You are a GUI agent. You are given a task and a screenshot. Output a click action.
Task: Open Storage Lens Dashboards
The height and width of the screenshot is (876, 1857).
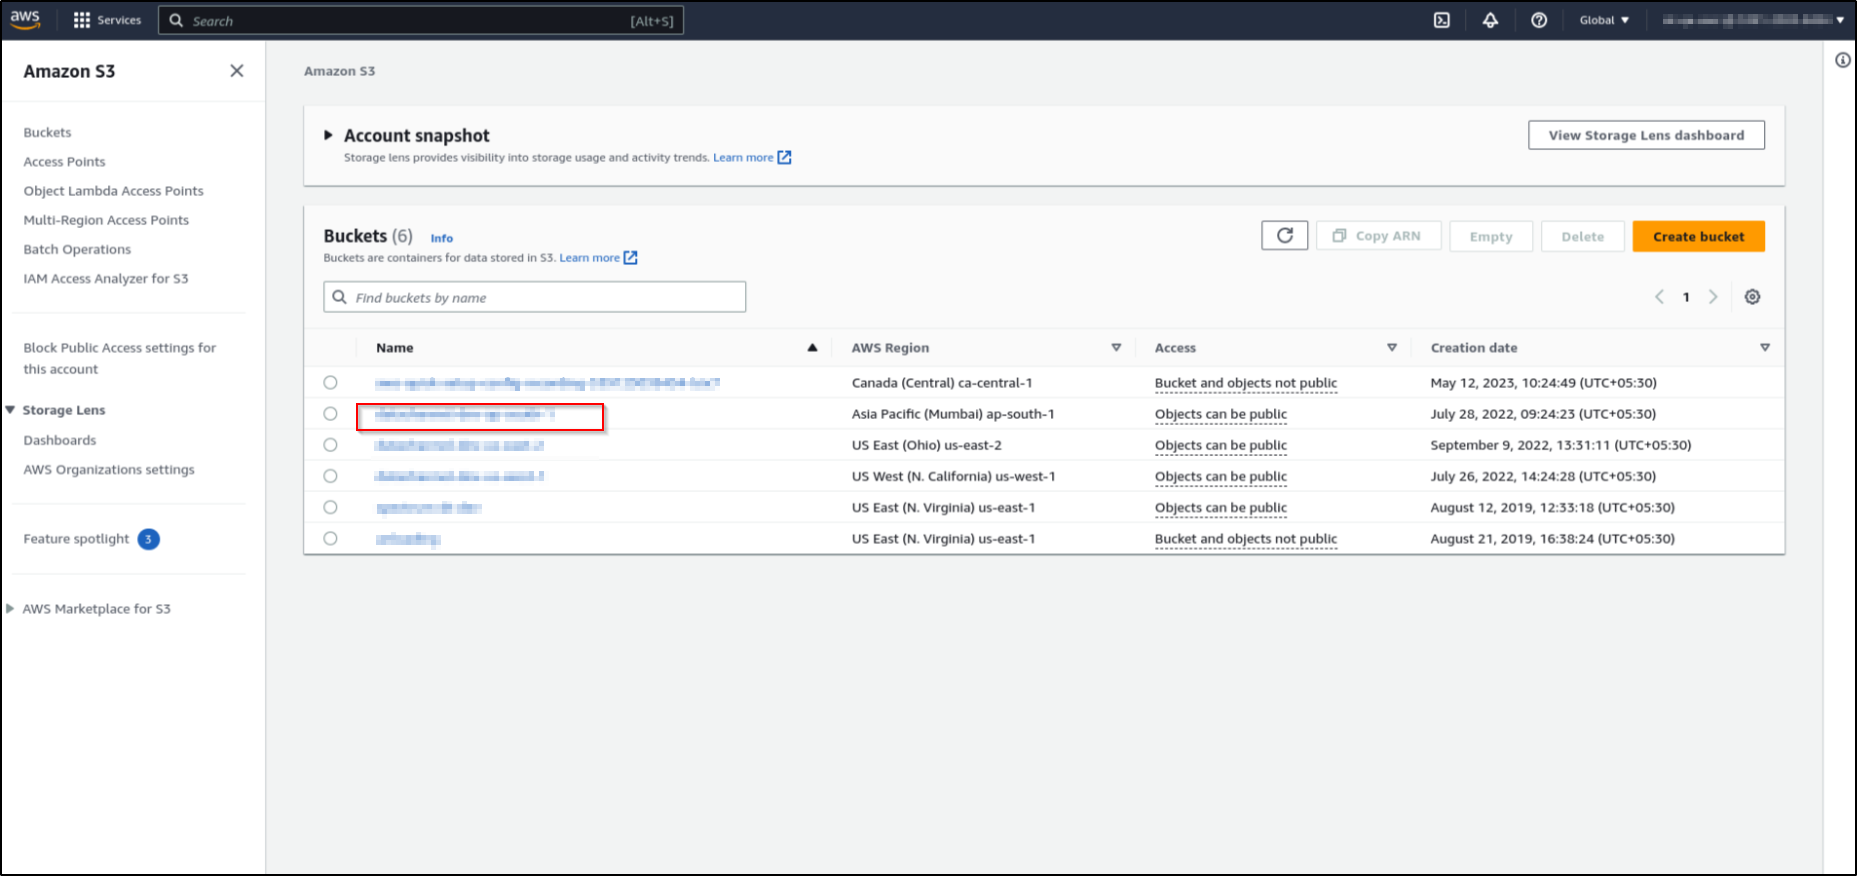(60, 440)
